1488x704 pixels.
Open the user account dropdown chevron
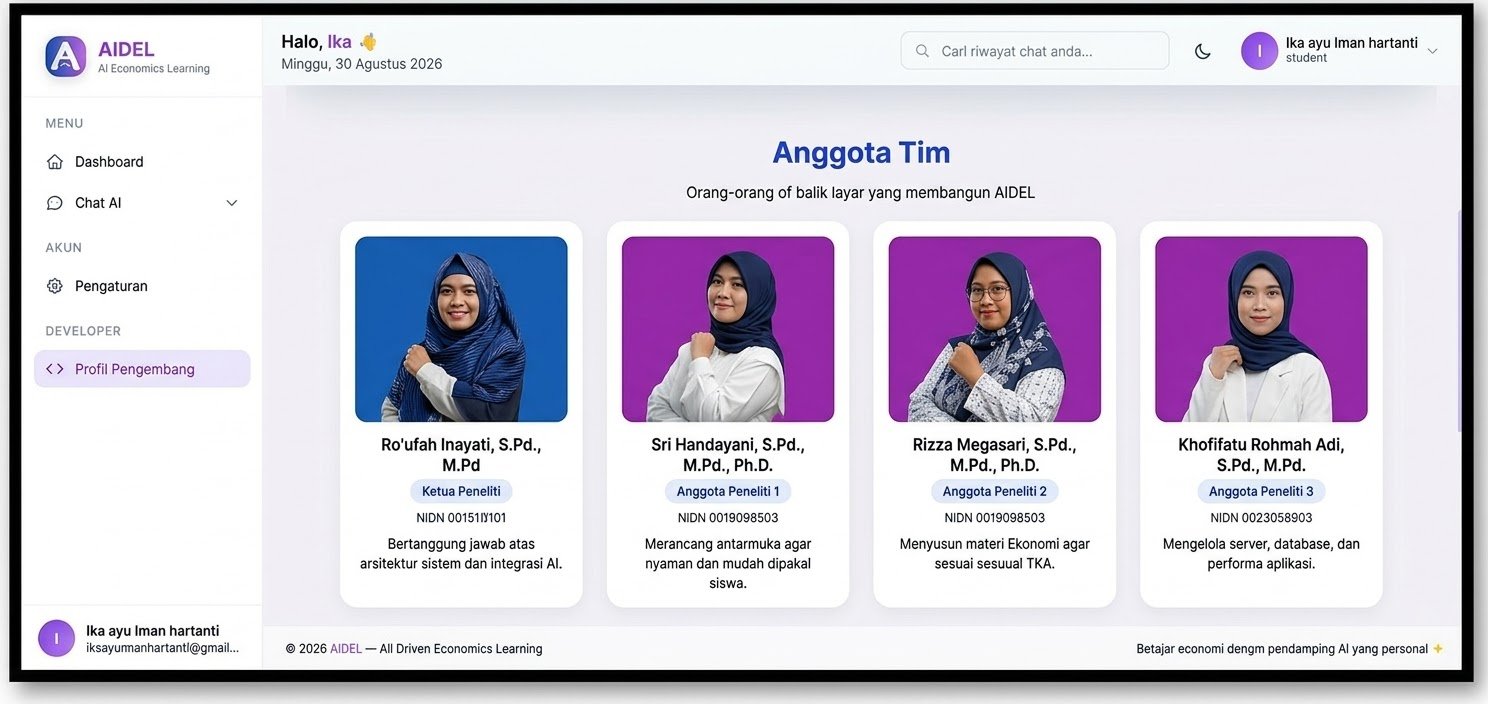click(x=1432, y=51)
